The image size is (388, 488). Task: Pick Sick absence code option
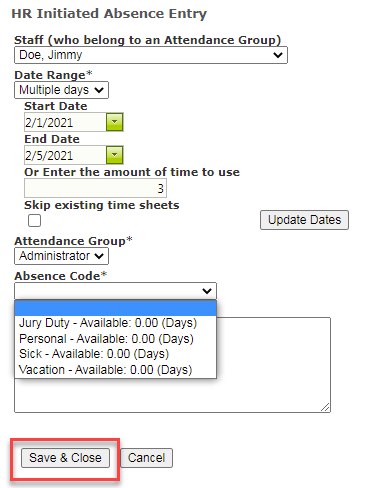[115, 354]
